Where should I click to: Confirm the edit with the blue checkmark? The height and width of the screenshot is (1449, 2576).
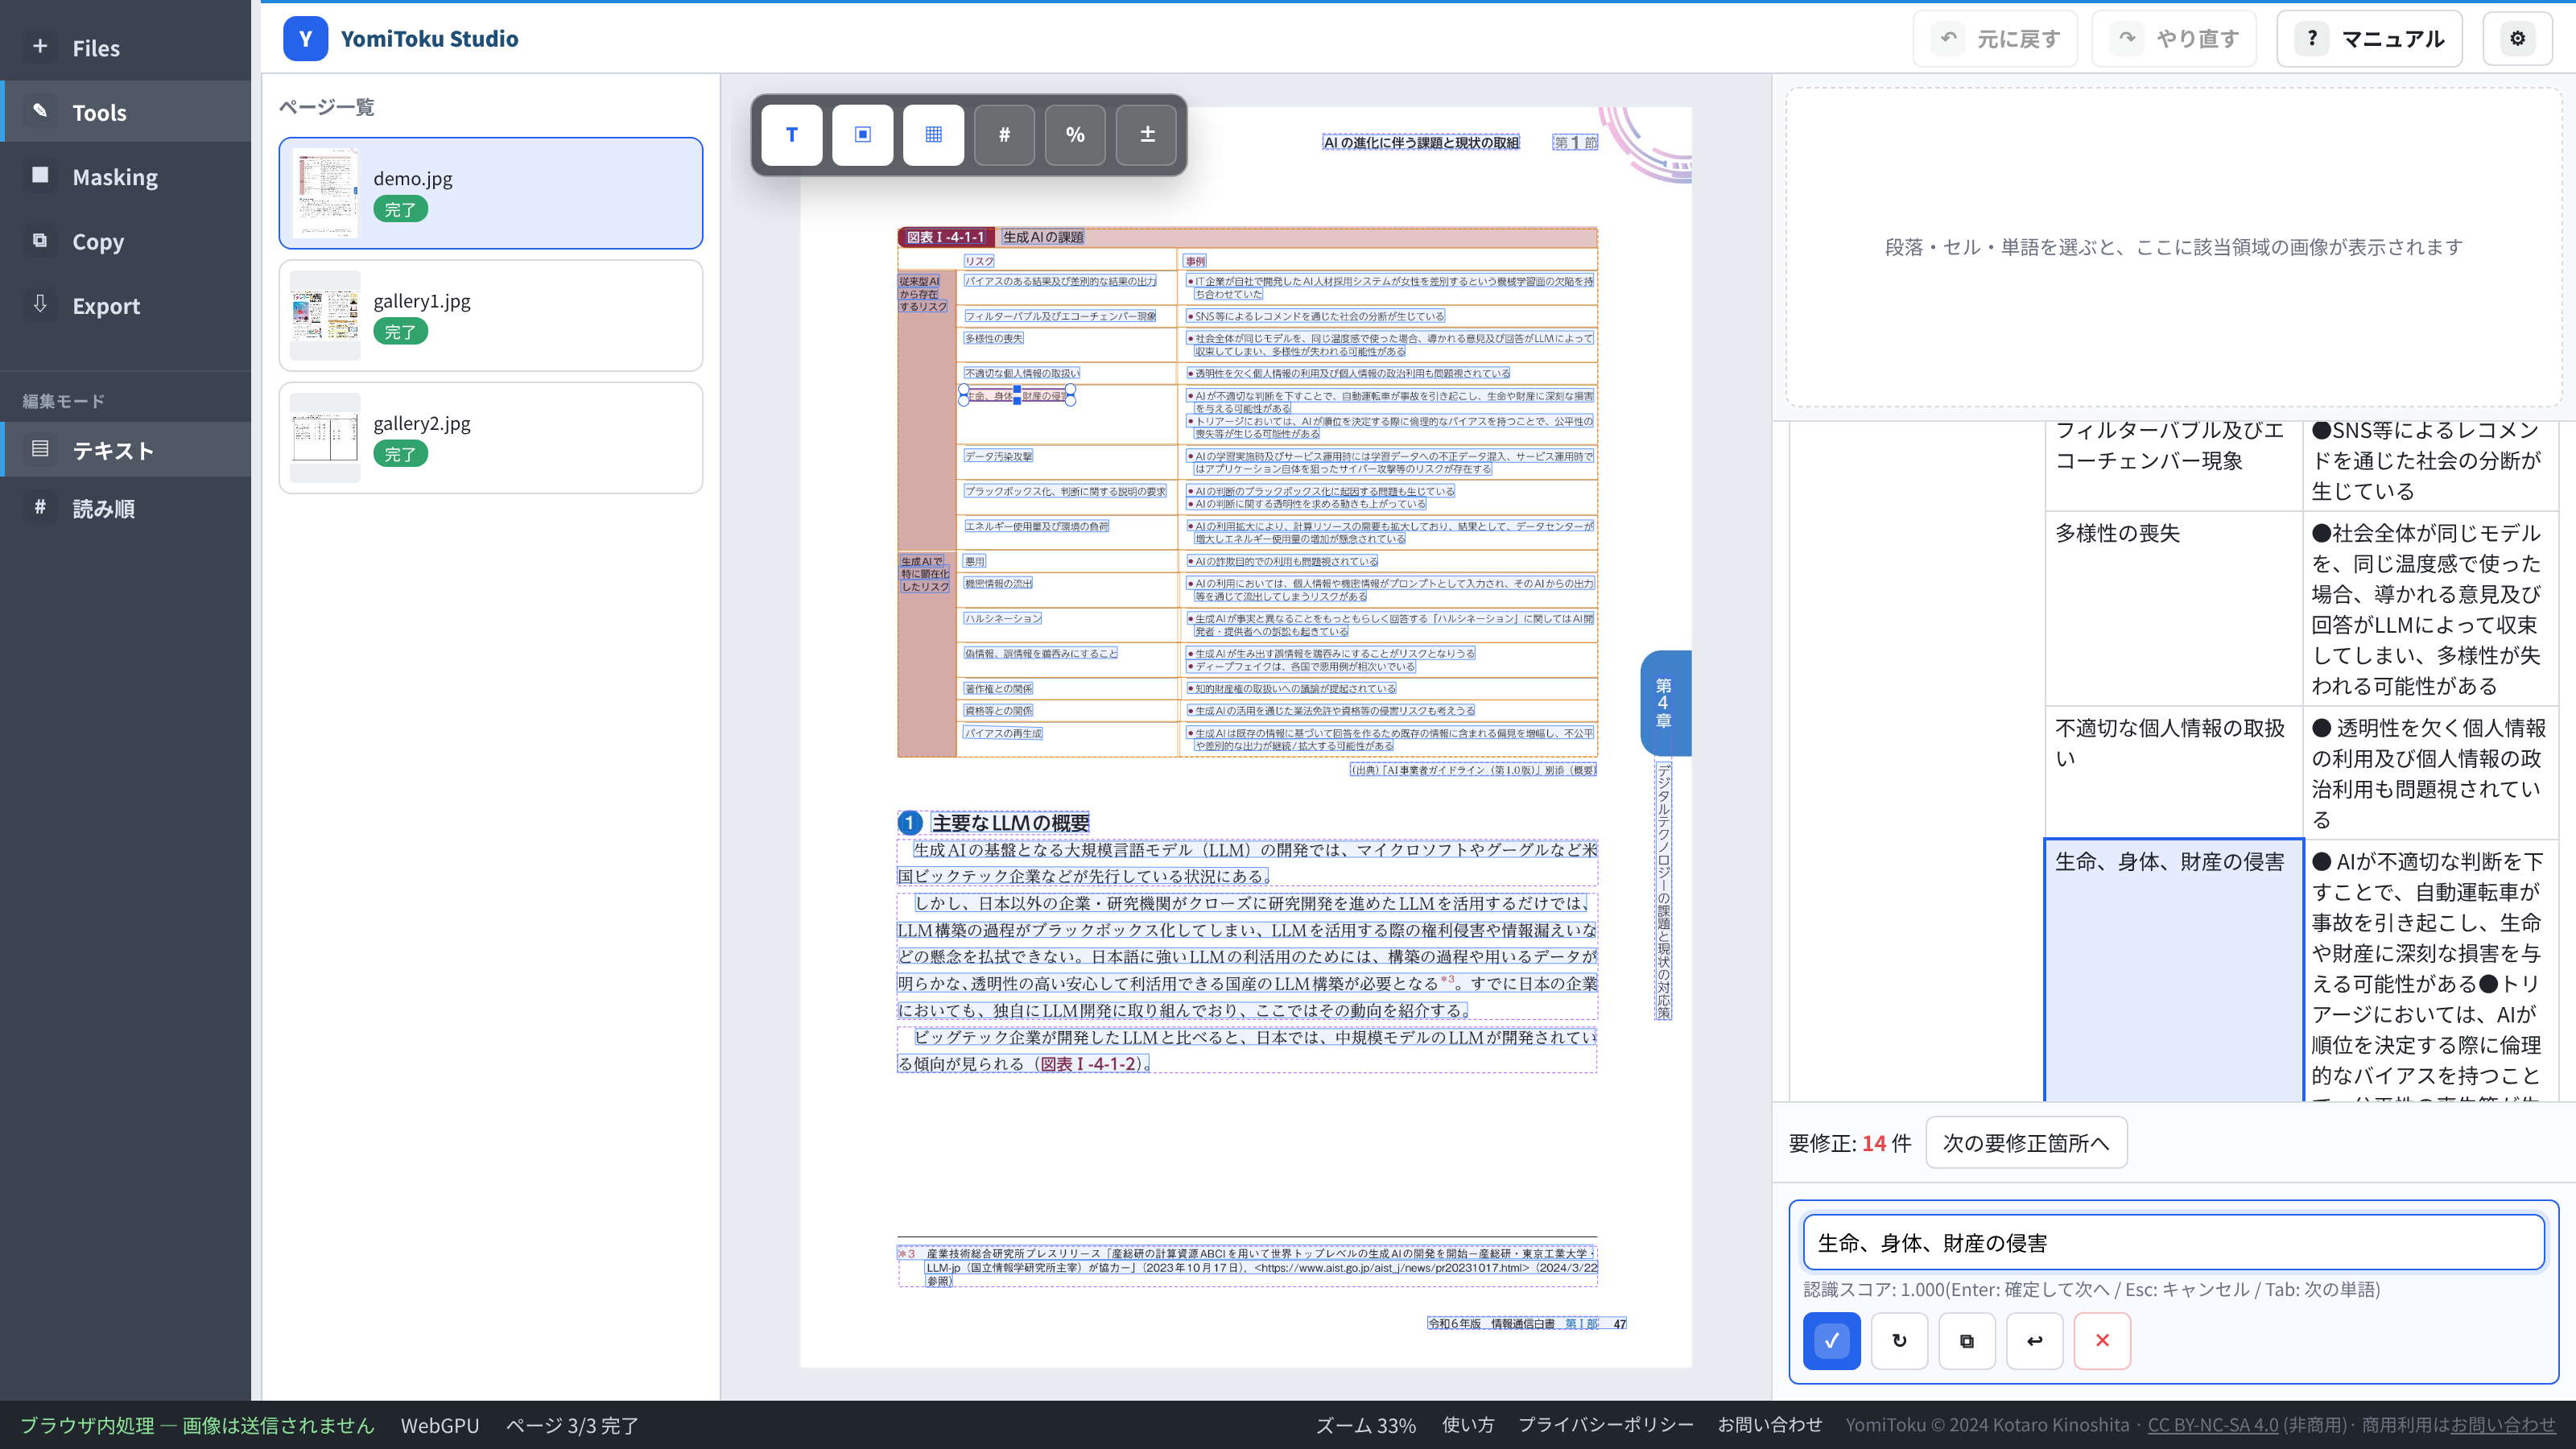click(1831, 1340)
